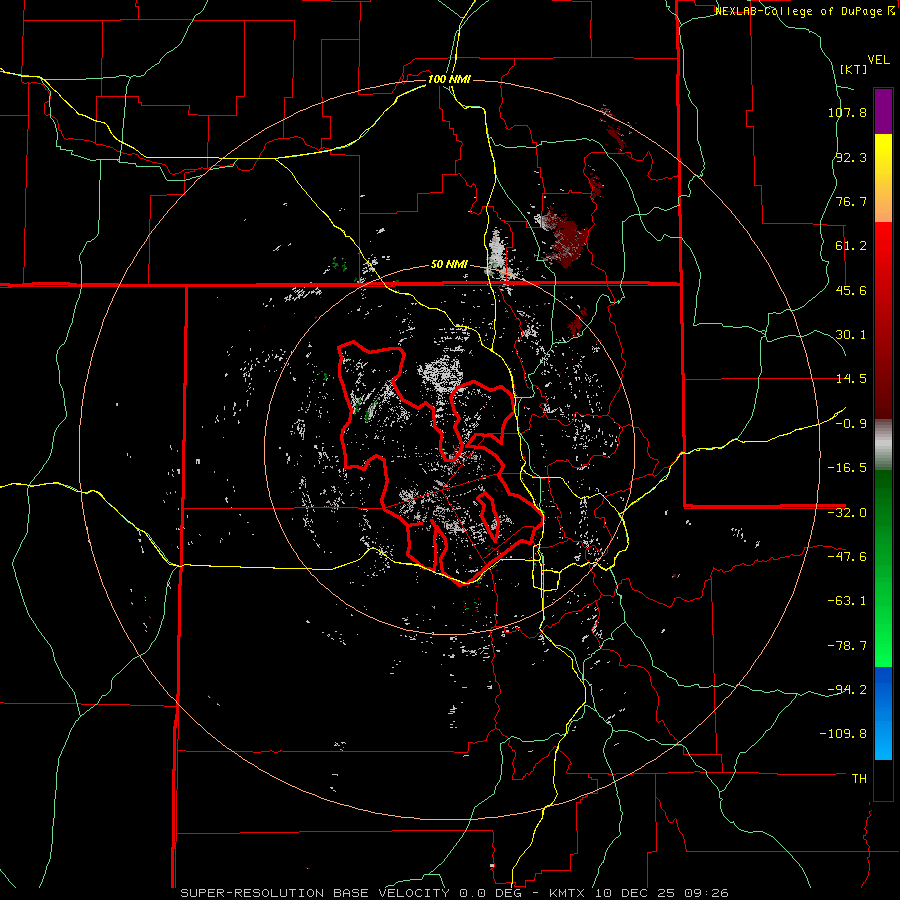Image resolution: width=900 pixels, height=900 pixels.
Task: Select the 92.3 legend value
Action: [x=851, y=157]
